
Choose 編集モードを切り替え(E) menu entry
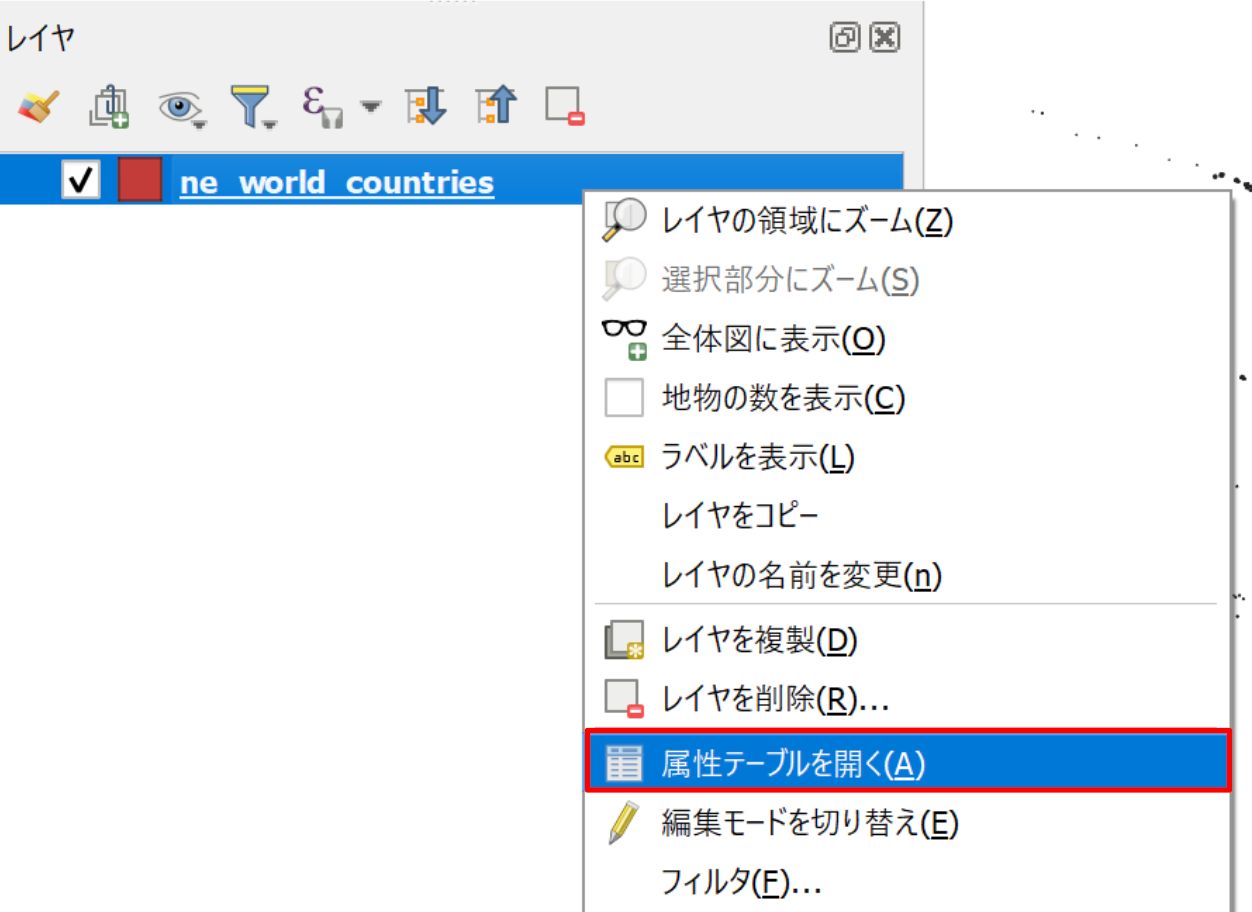[906, 823]
